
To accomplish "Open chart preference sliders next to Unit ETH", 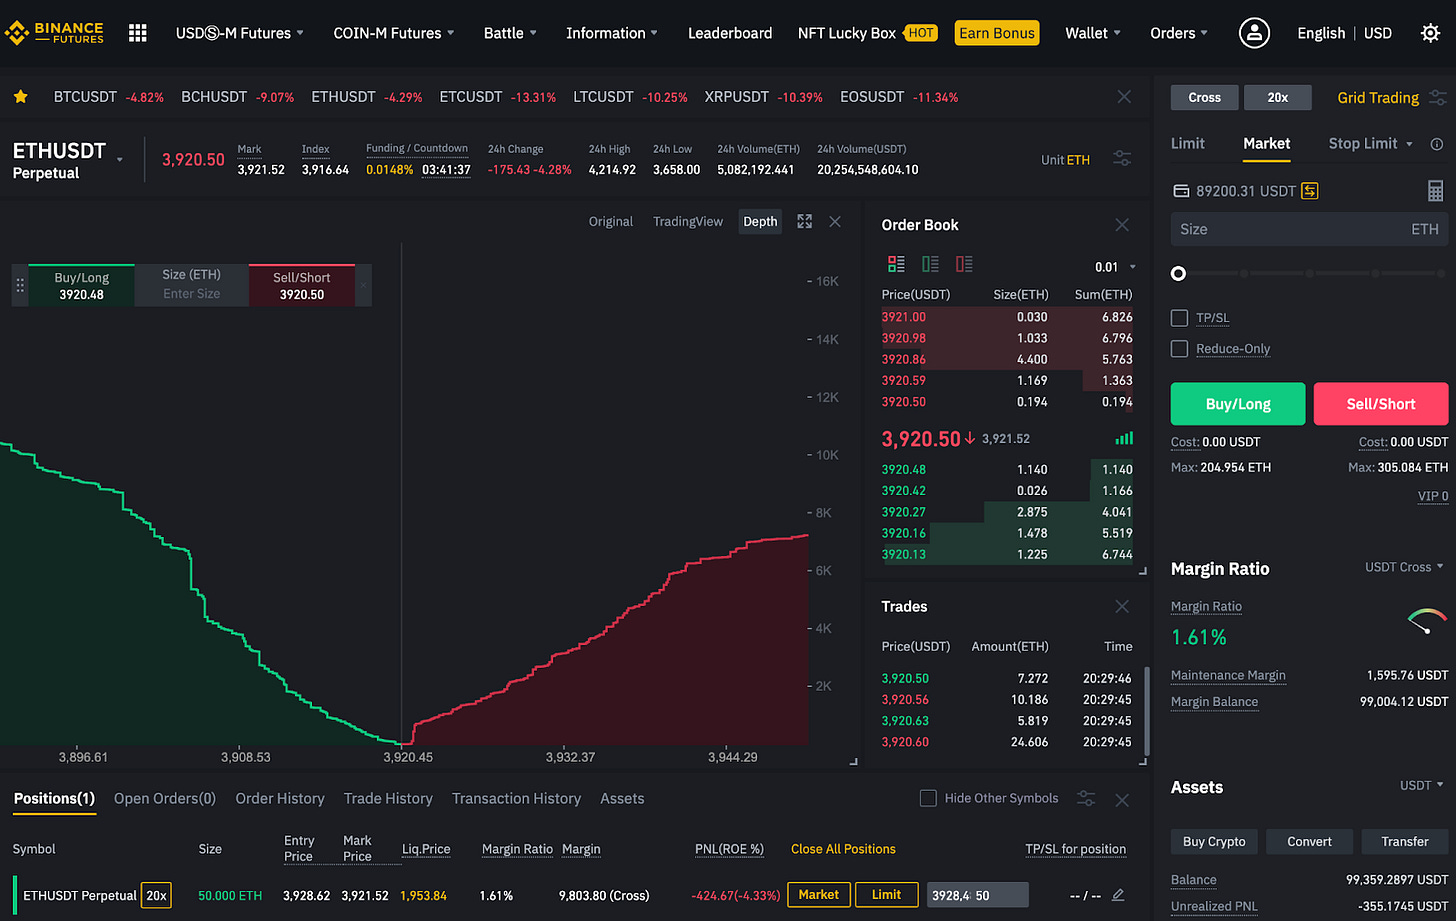I will point(1122,159).
